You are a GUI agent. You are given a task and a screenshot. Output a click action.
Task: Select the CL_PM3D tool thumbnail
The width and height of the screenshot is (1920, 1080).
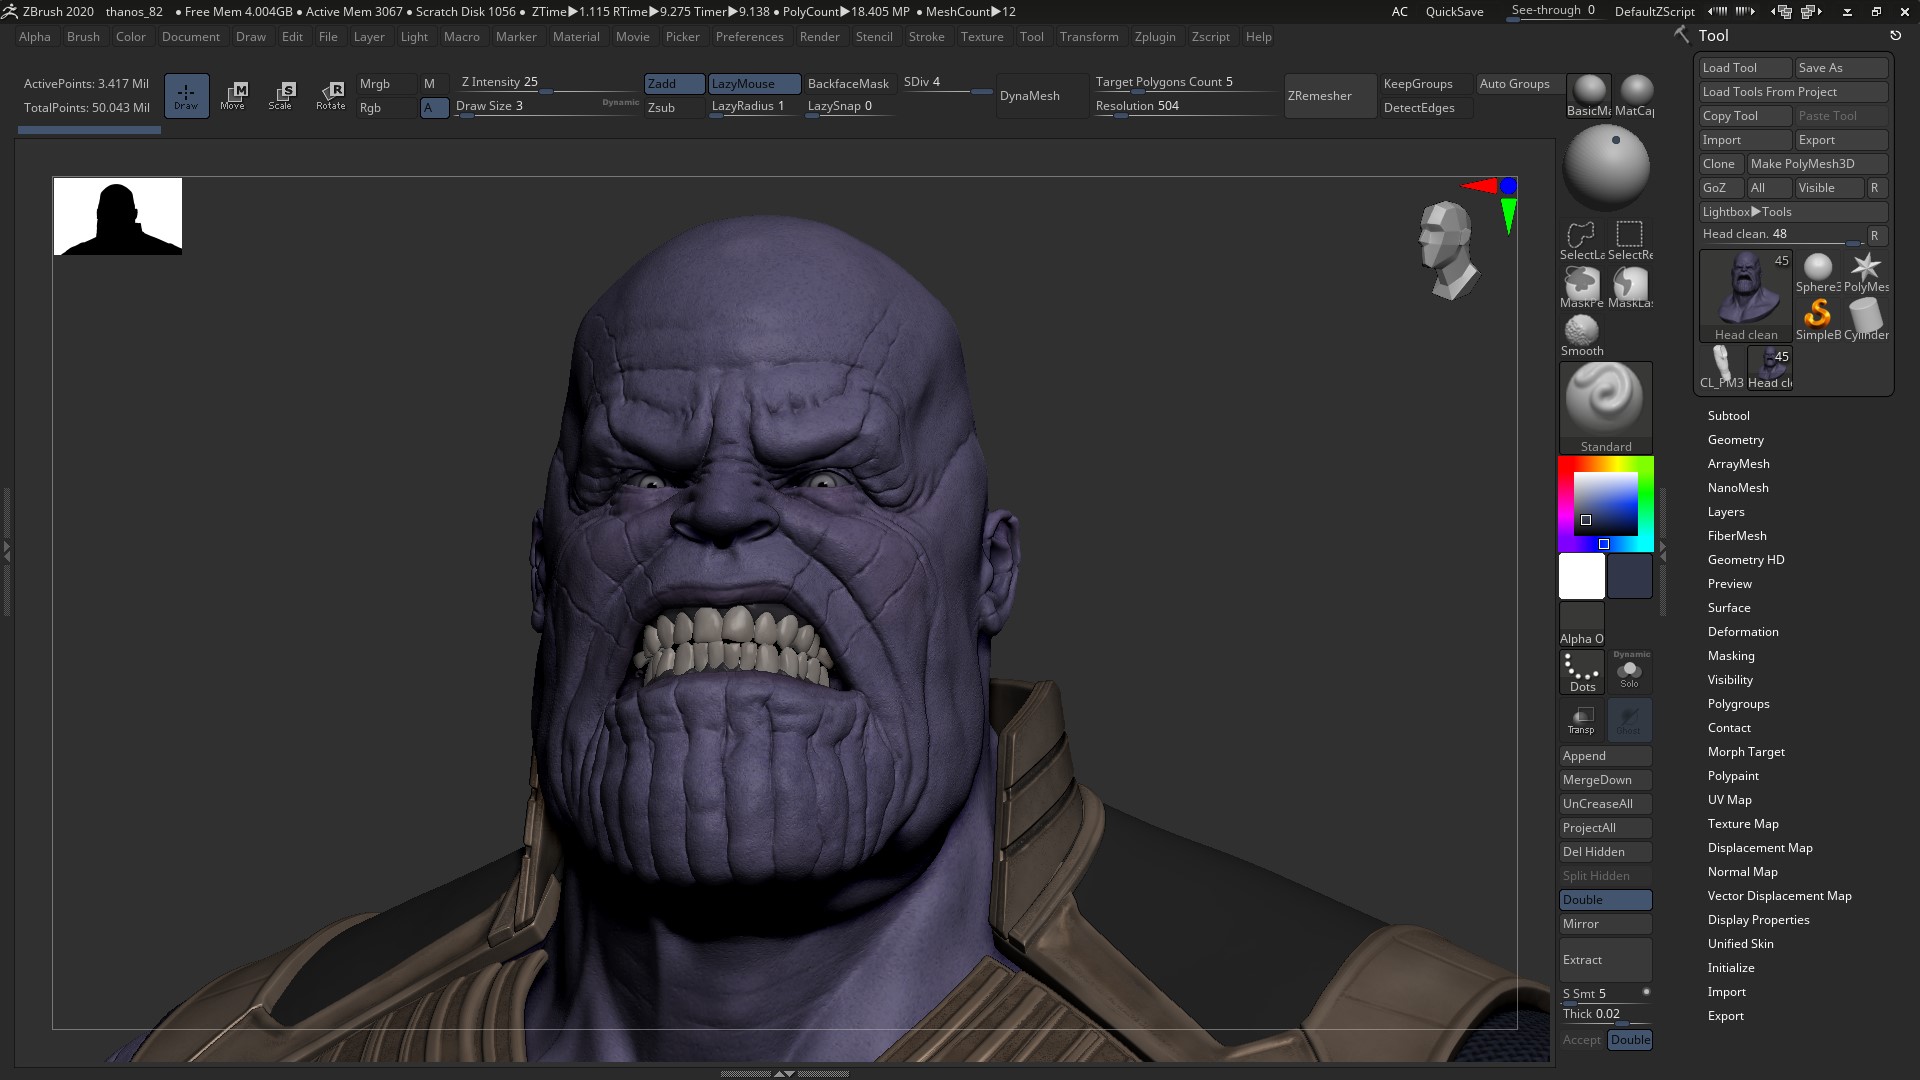(1722, 368)
